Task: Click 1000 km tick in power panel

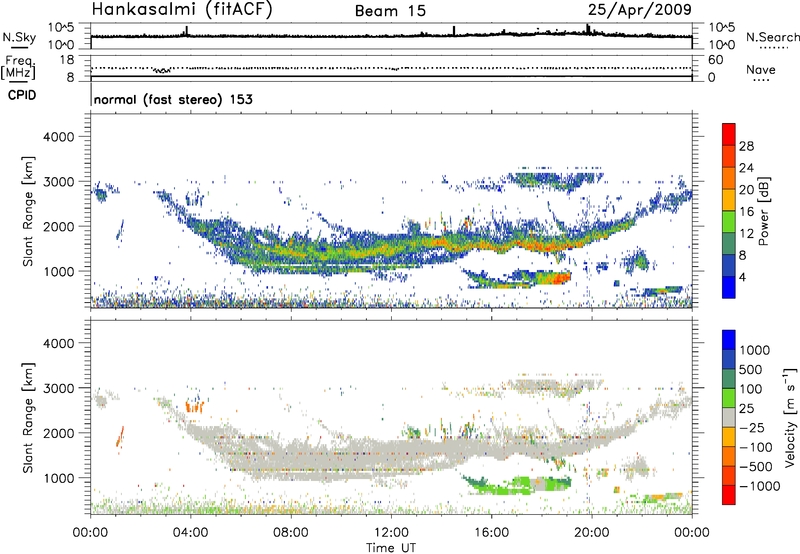Action: [58, 271]
